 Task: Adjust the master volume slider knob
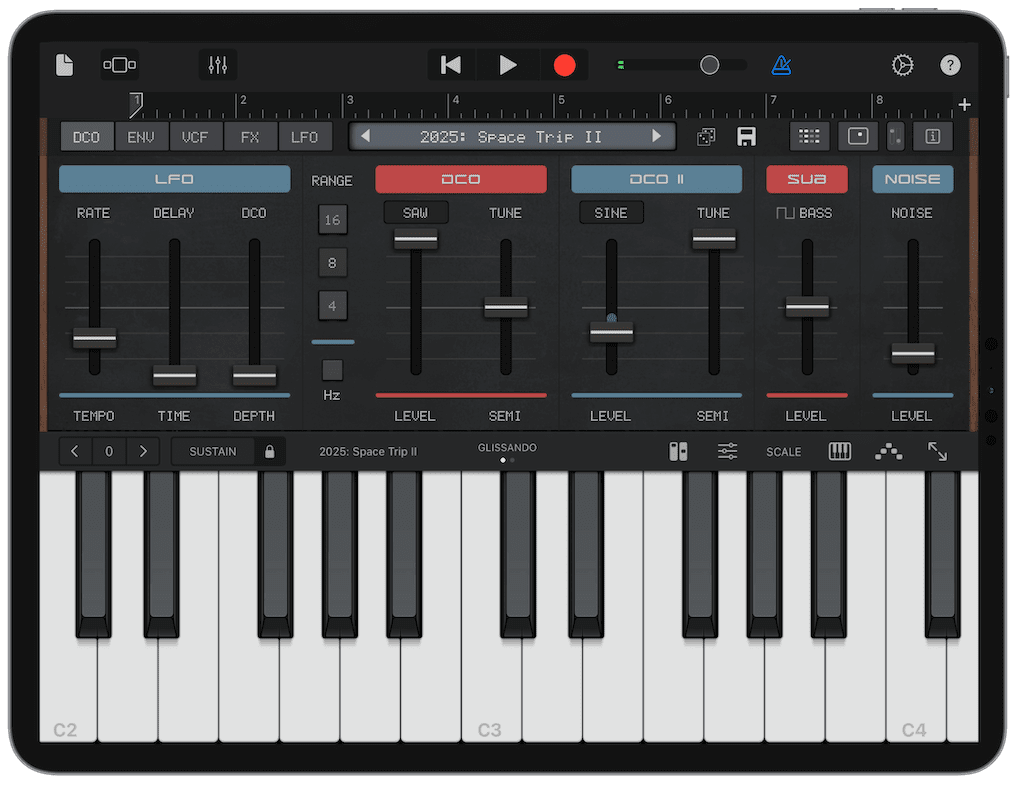tap(709, 65)
